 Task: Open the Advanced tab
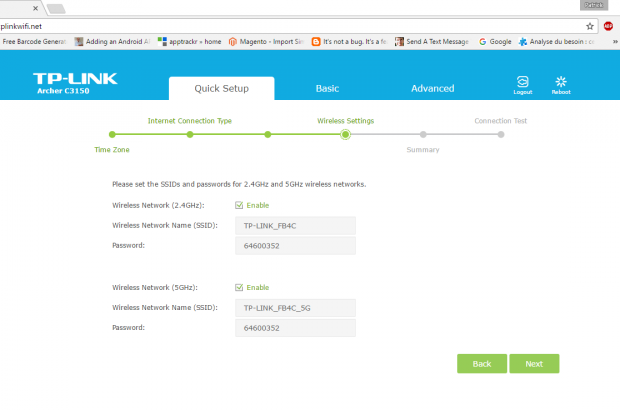432,88
